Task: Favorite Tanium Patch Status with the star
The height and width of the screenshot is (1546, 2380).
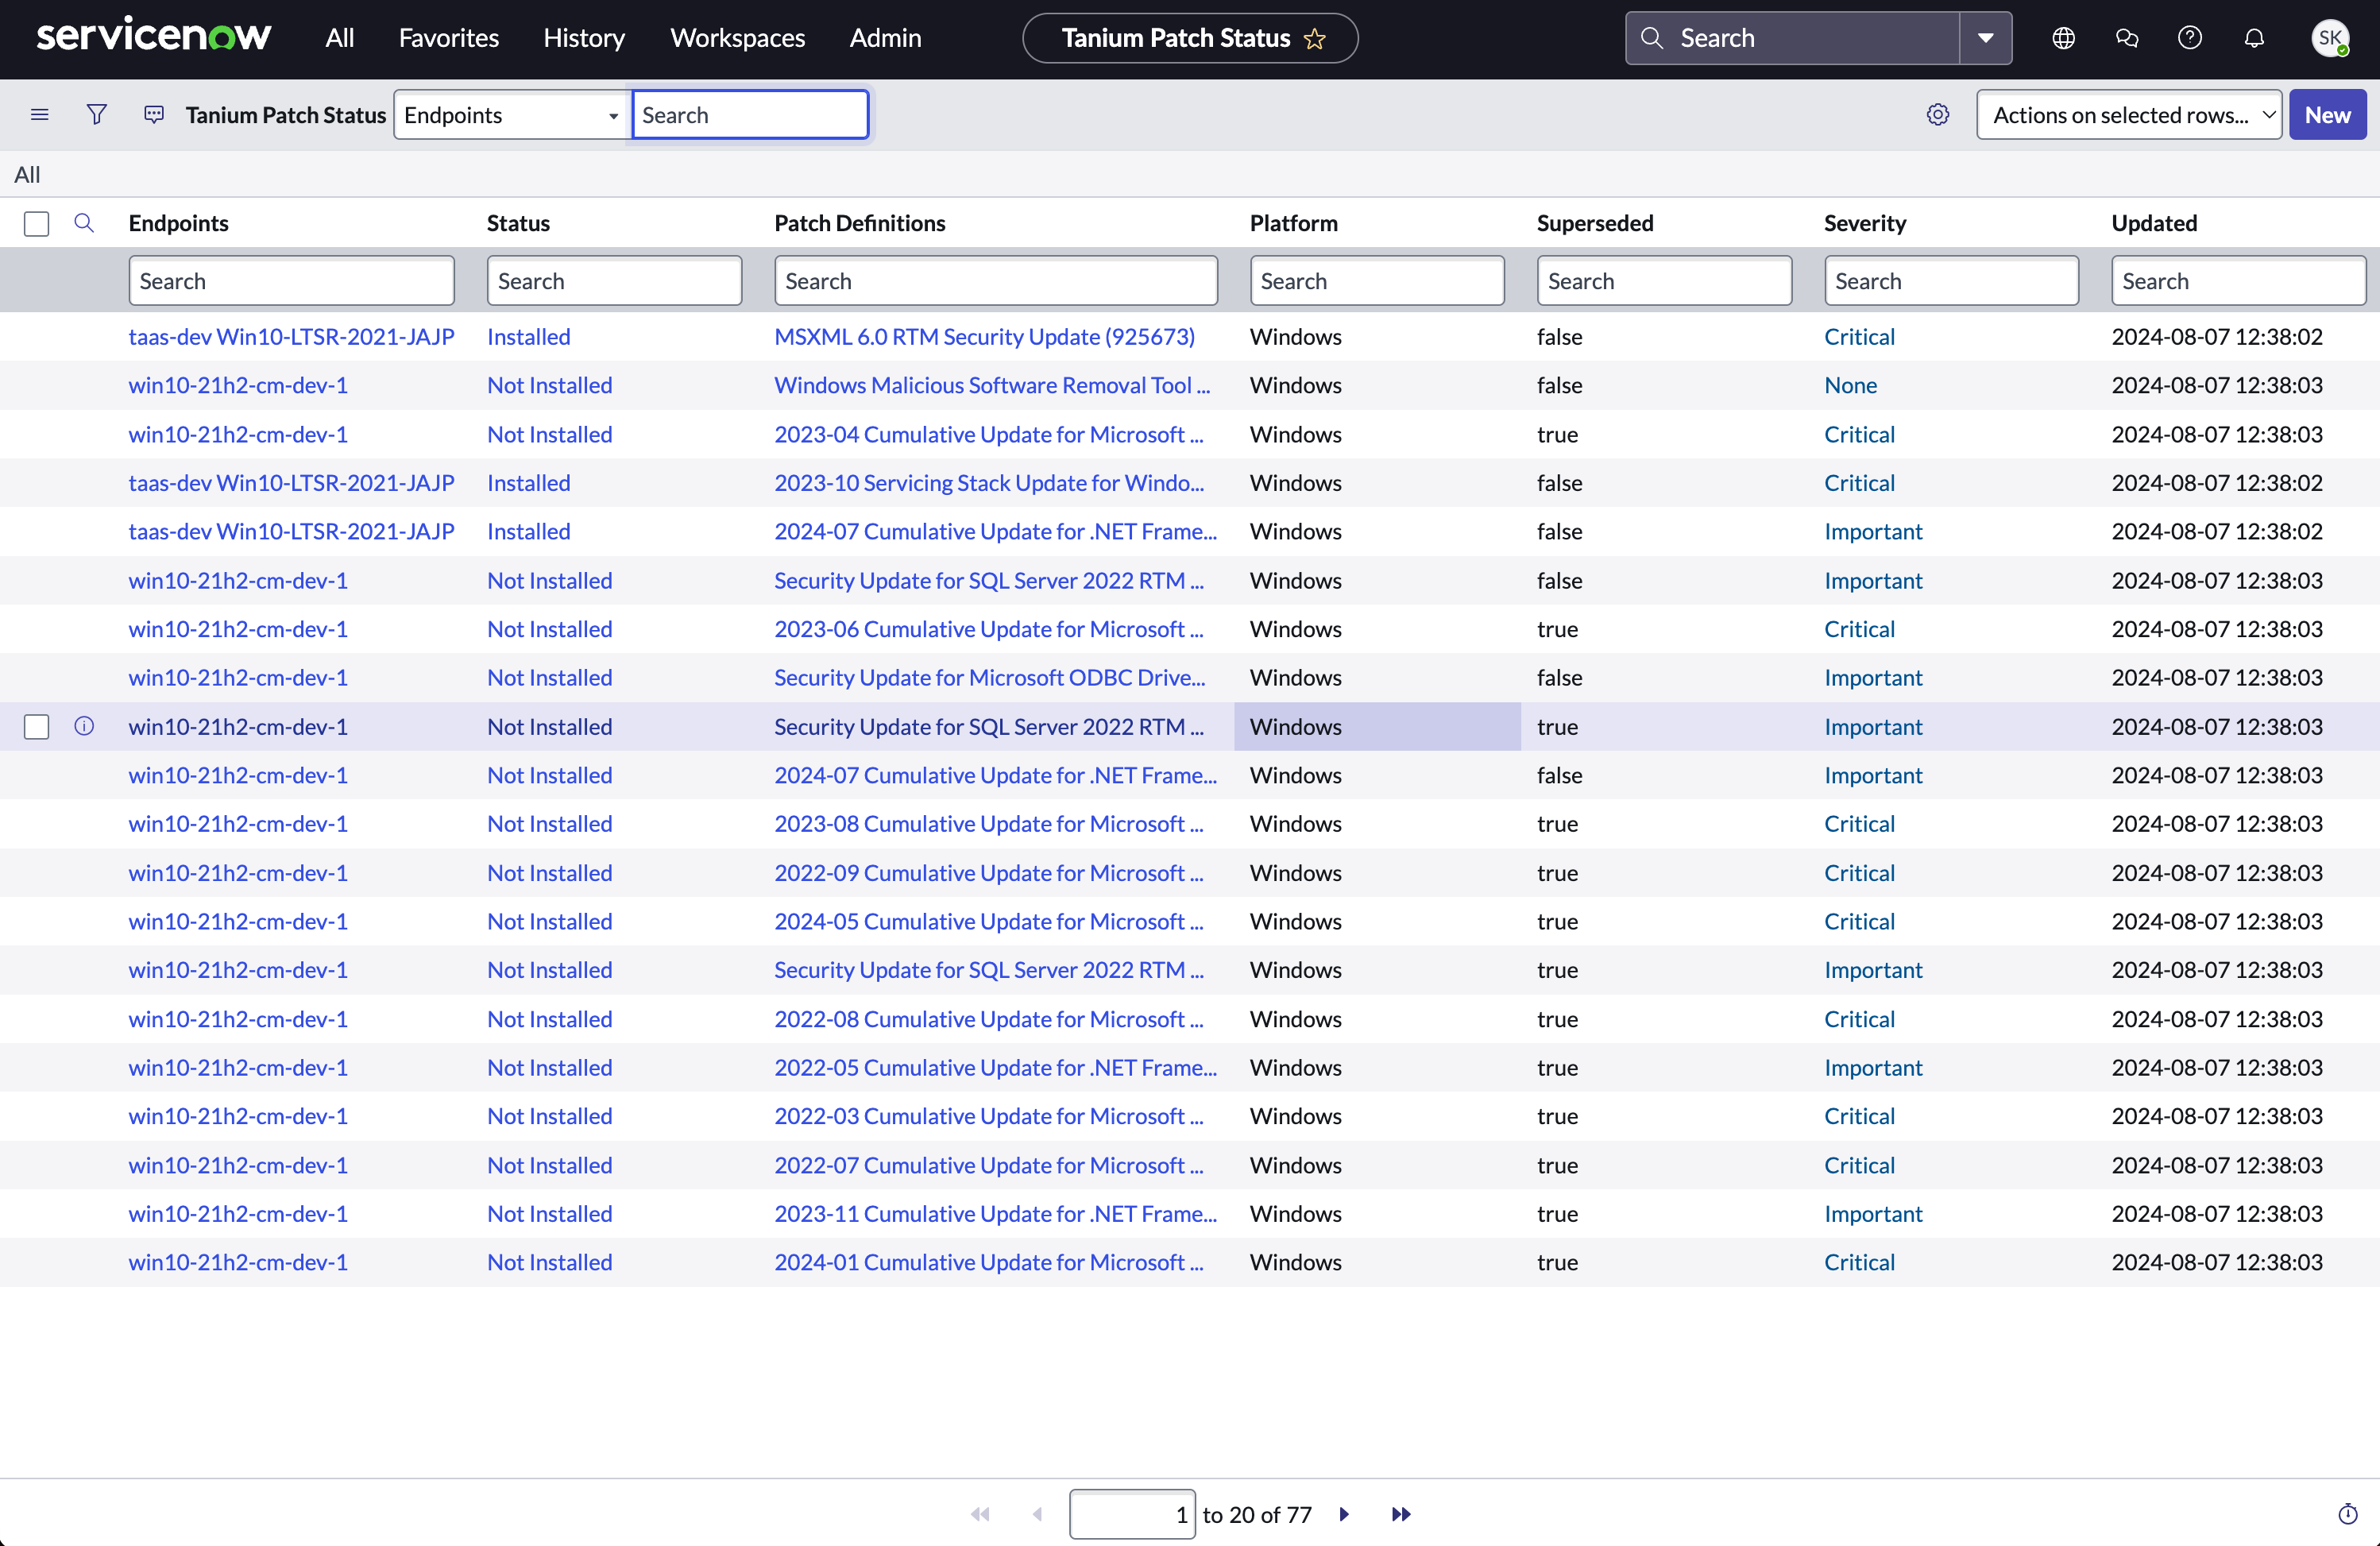Action: coord(1314,39)
